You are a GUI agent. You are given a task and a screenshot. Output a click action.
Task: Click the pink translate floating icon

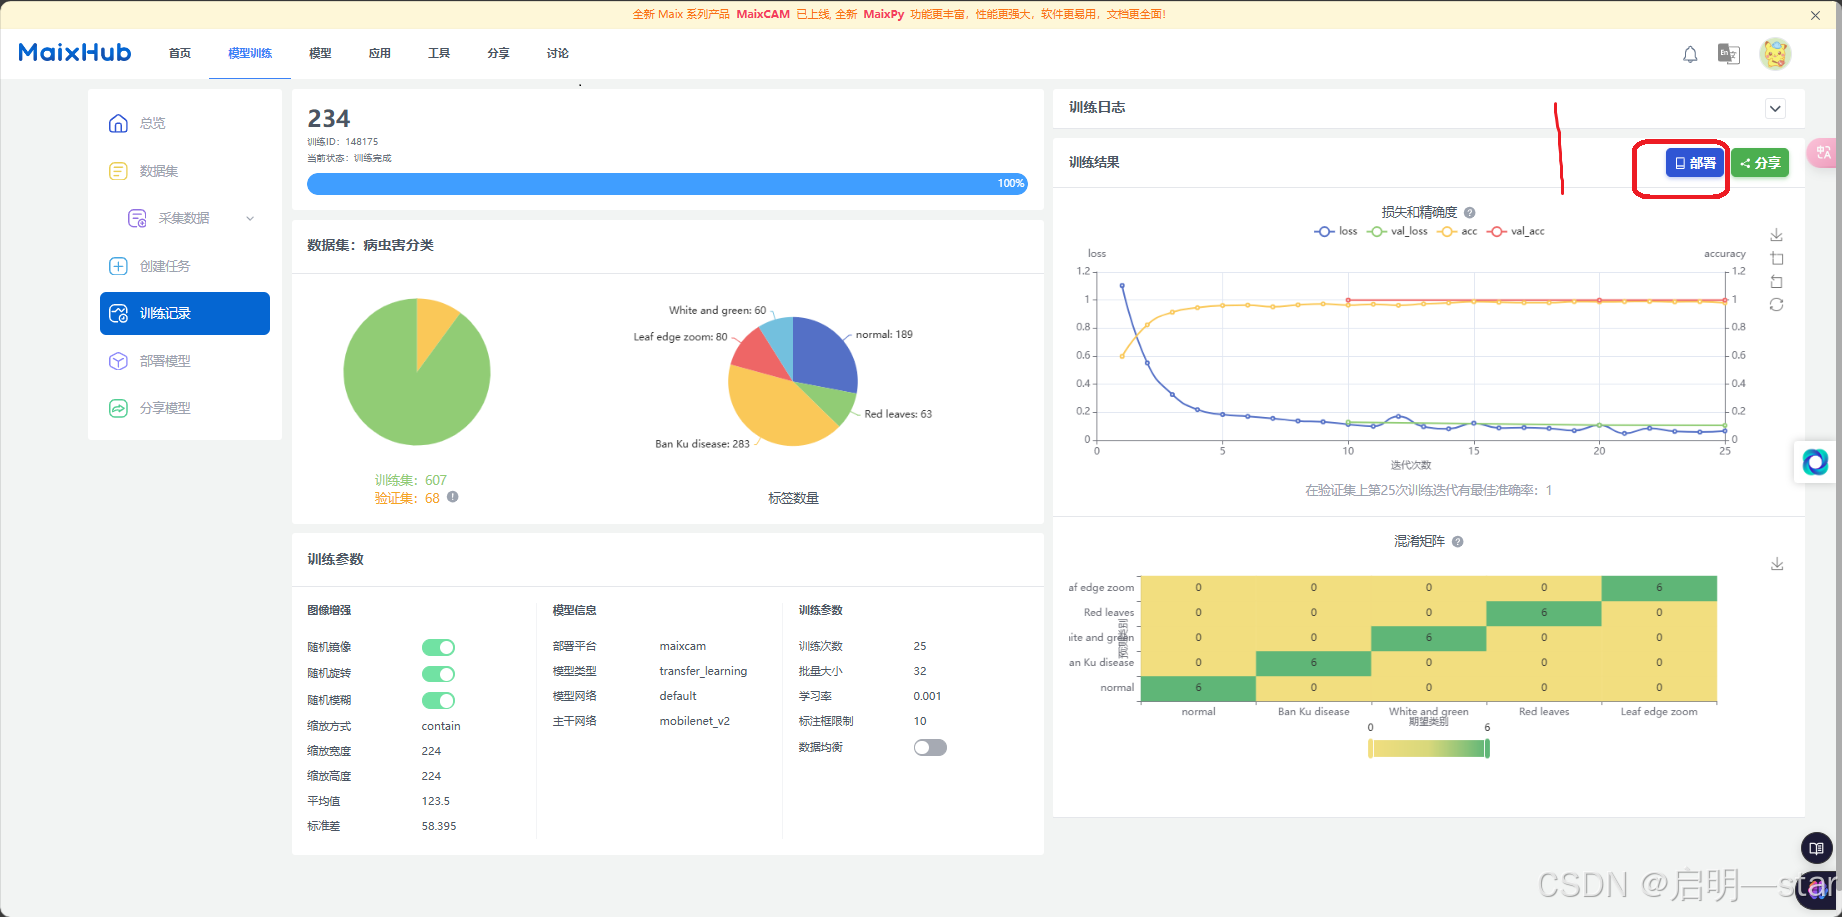[x=1823, y=152]
